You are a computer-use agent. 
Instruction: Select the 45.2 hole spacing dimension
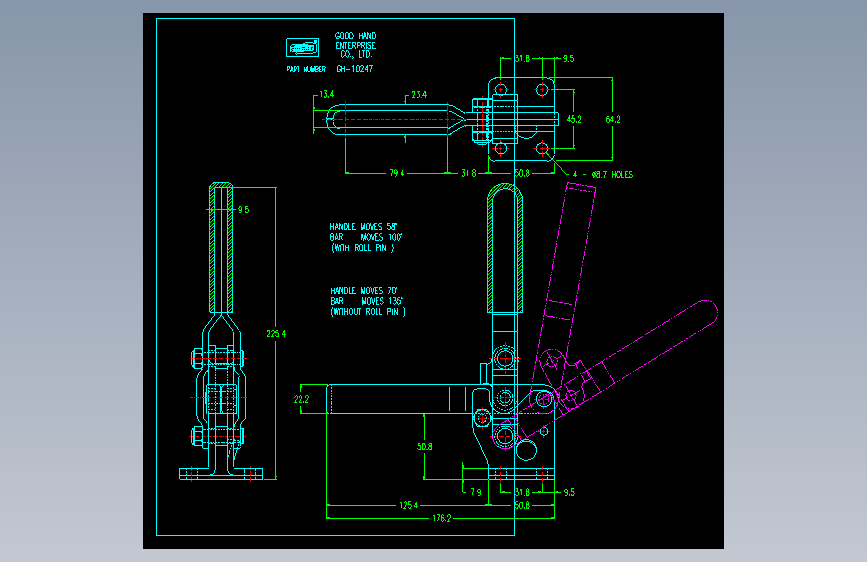pyautogui.click(x=574, y=119)
